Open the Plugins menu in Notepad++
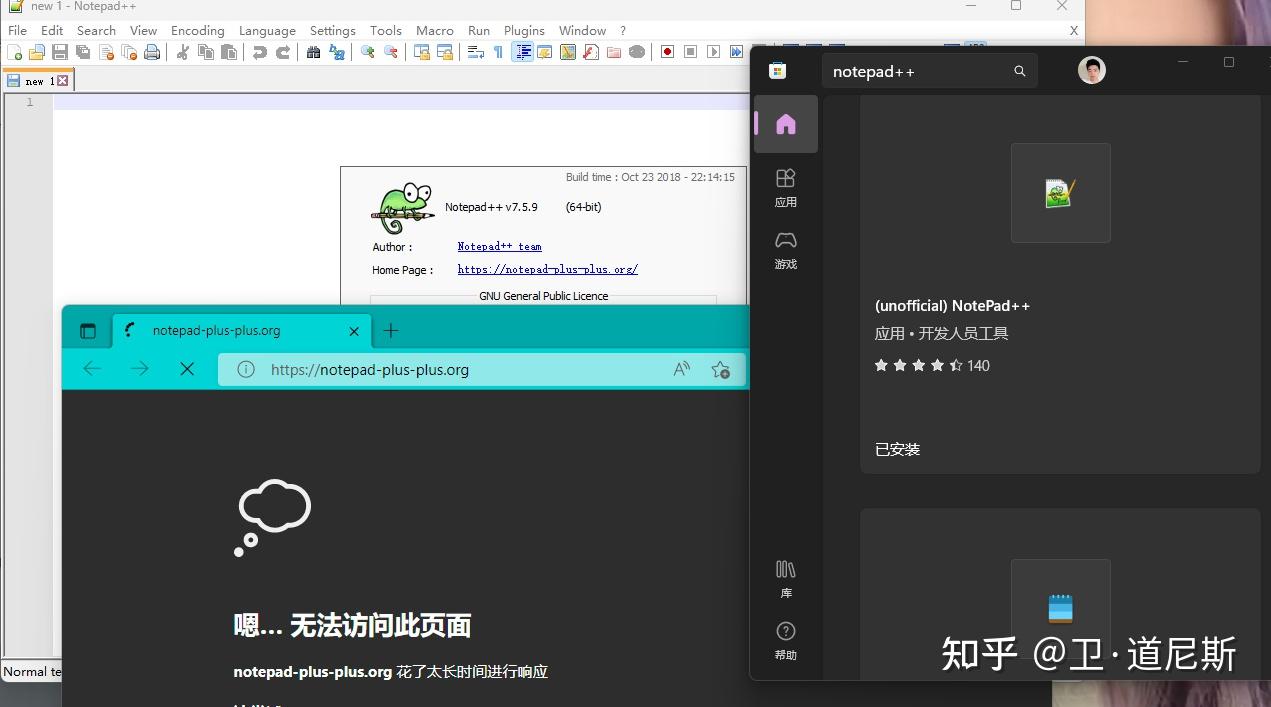 [524, 30]
